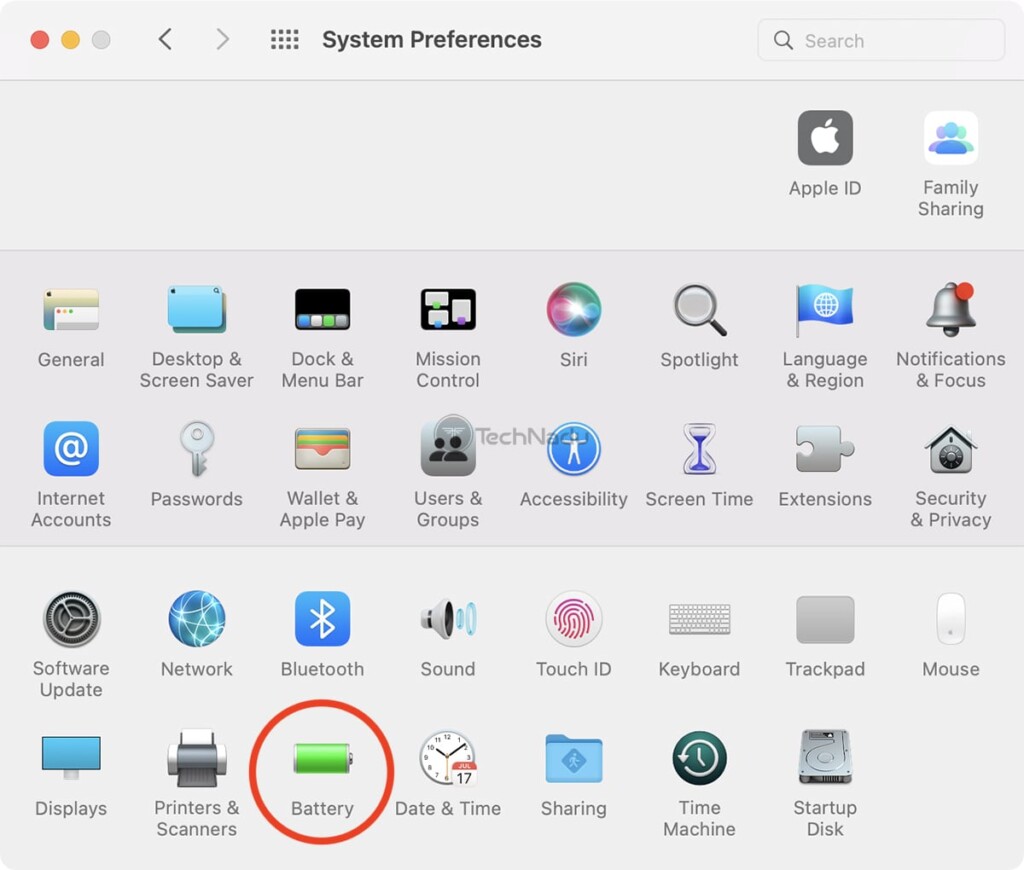Minimize the System Preferences window

(71, 40)
